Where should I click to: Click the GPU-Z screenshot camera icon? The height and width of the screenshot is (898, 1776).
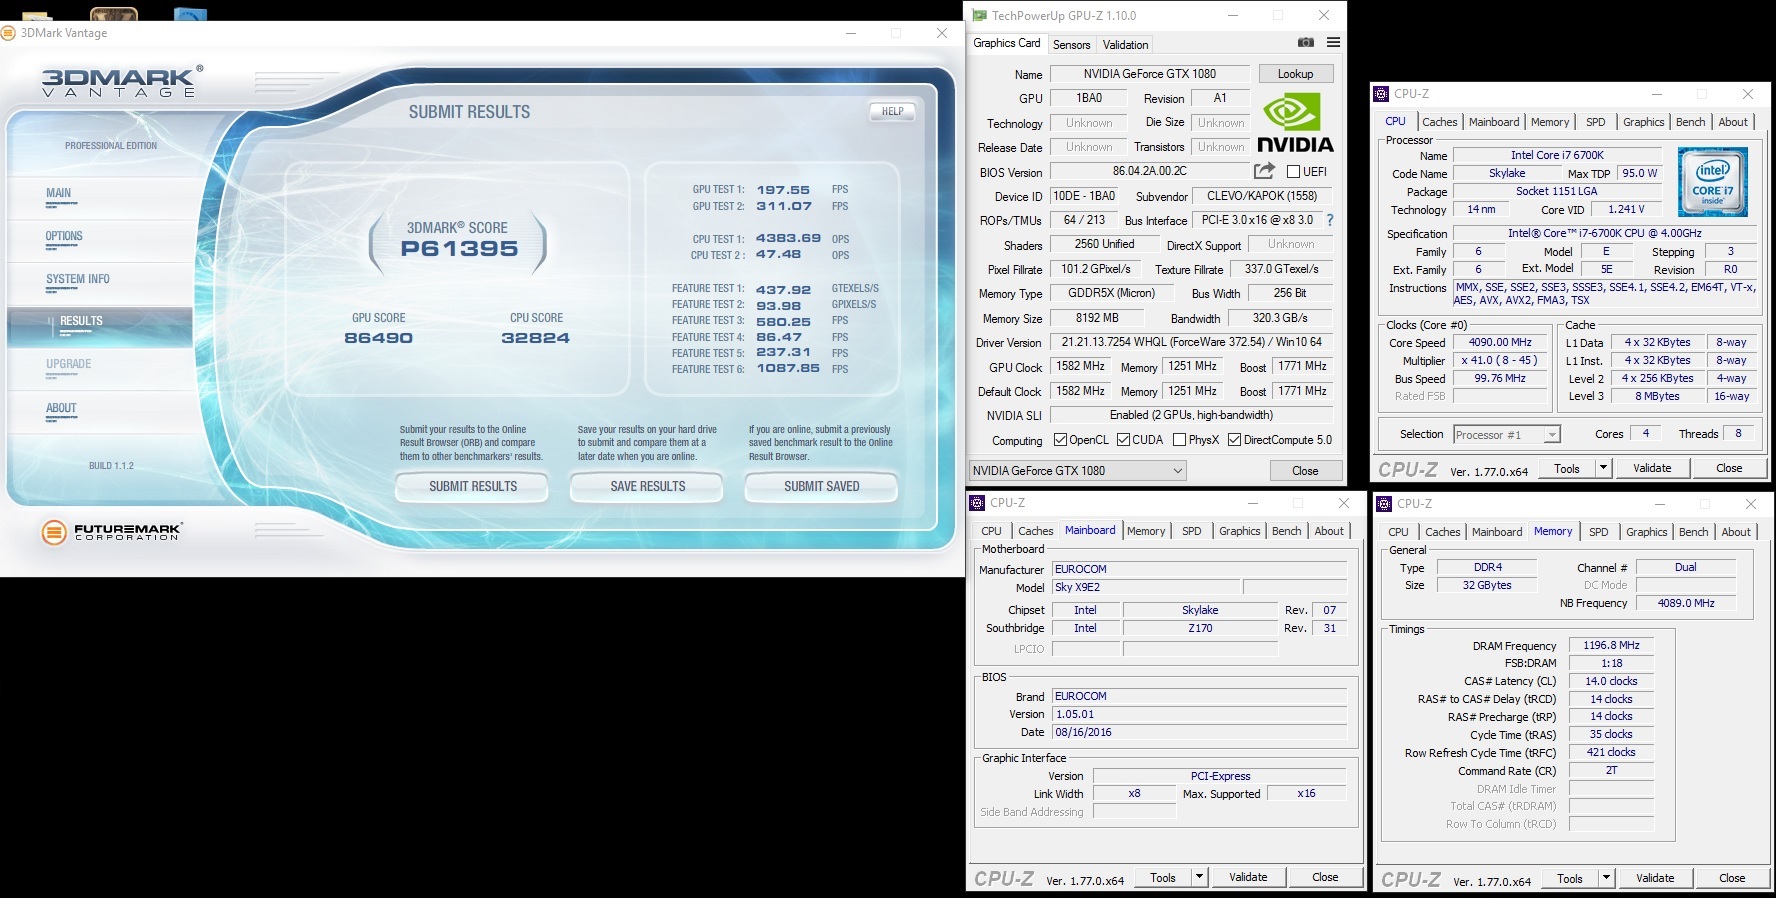pyautogui.click(x=1305, y=43)
